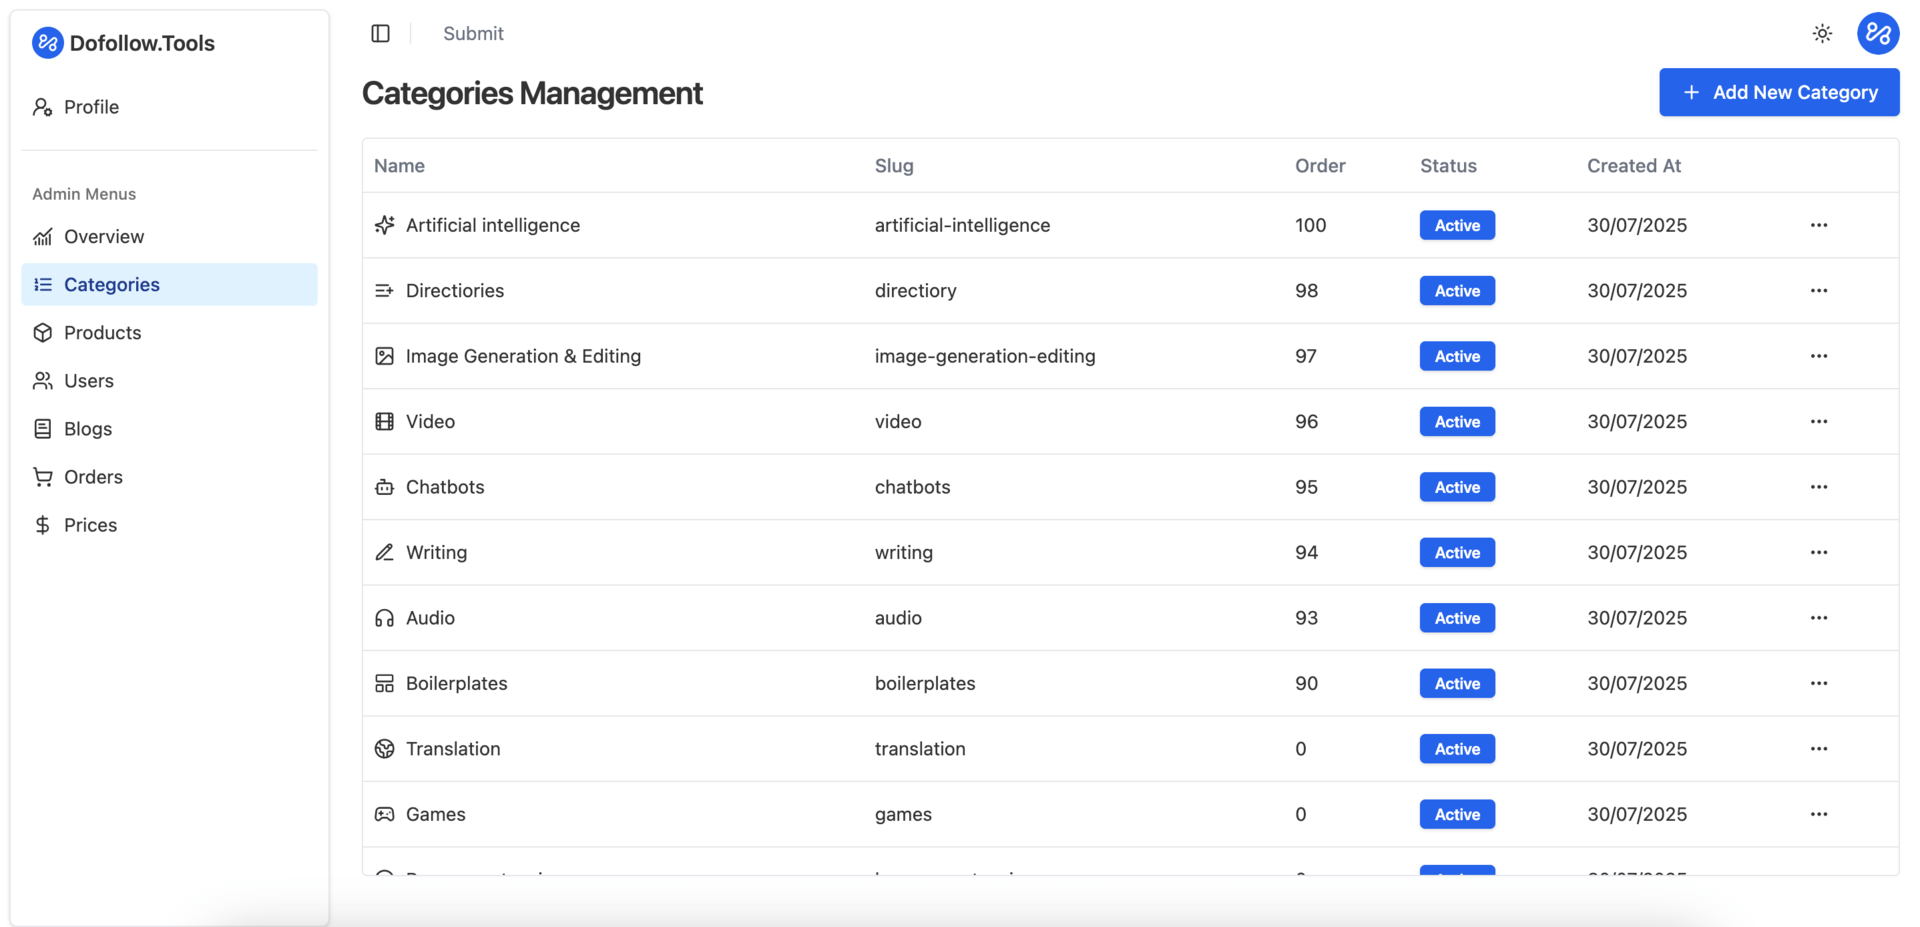Click Active status badge for Image Generation
The image size is (1920, 927).
1456,356
